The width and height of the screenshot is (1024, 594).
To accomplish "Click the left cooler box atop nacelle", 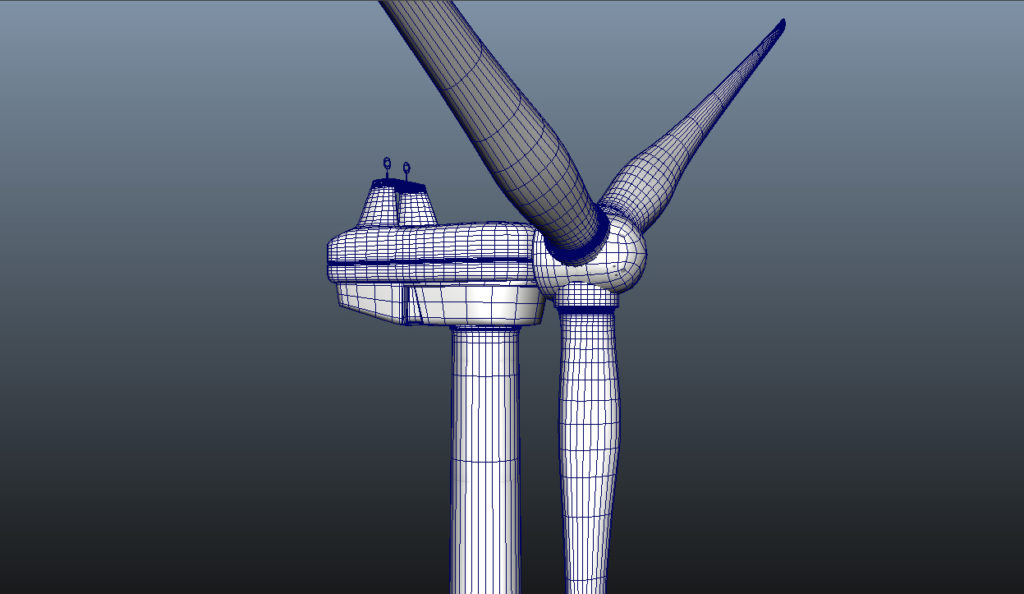I will (x=380, y=204).
